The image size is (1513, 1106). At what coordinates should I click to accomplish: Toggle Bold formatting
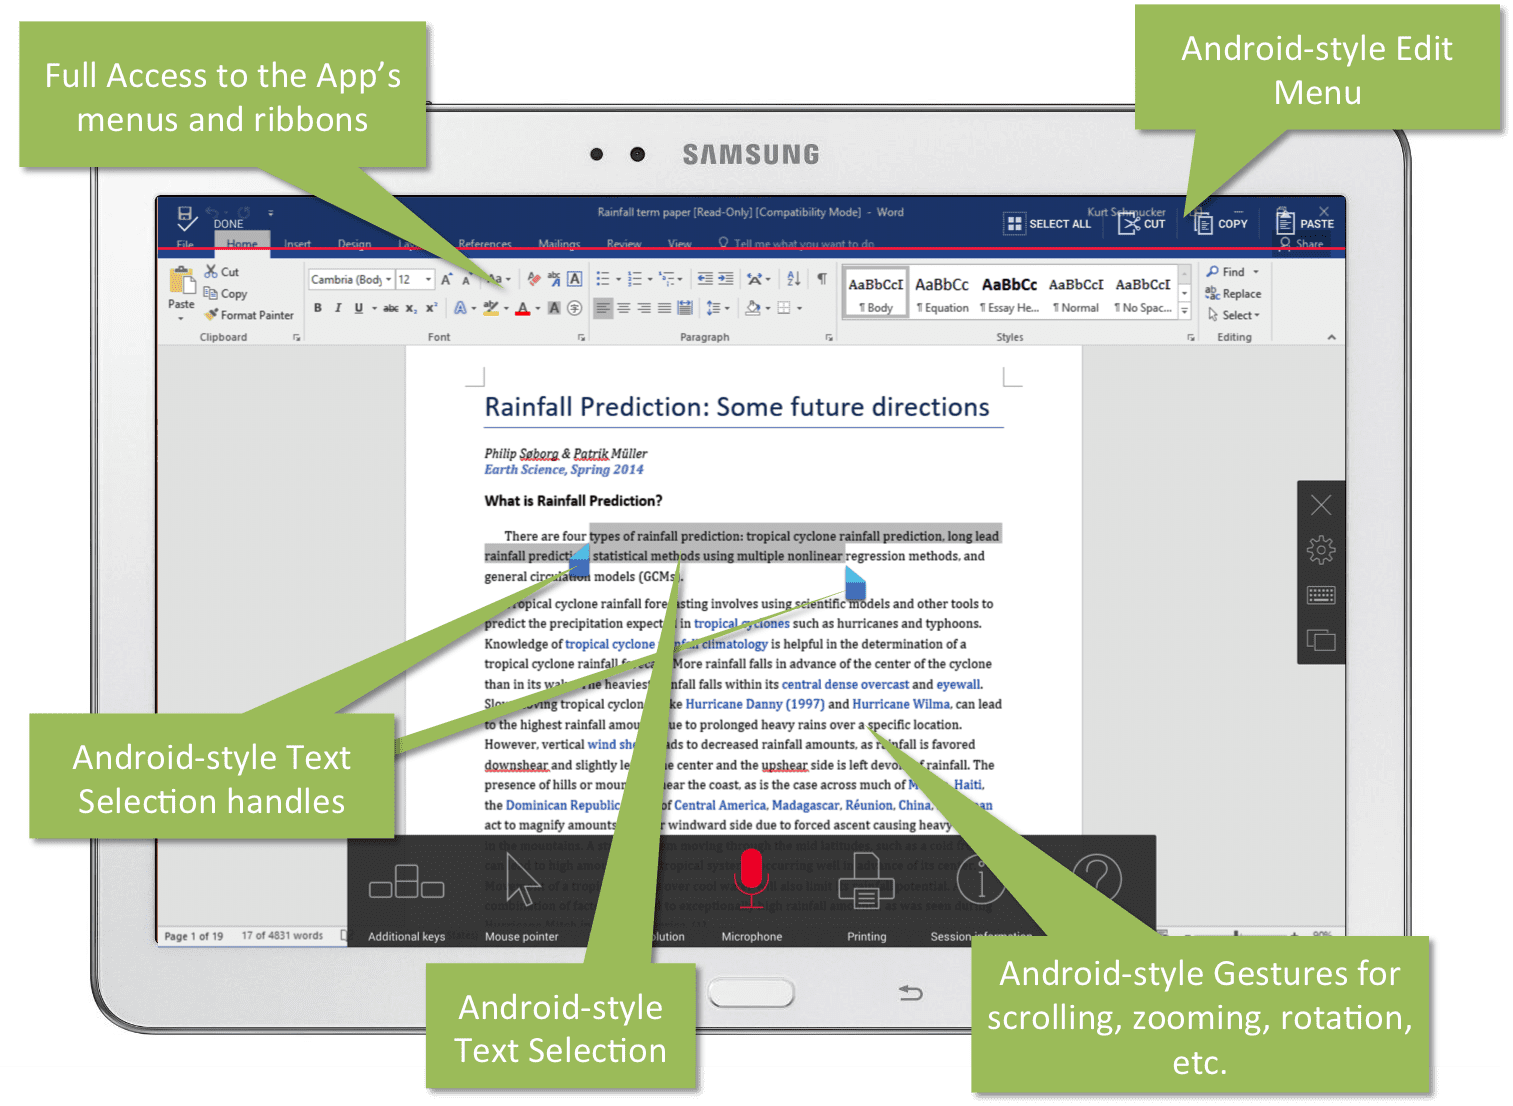[318, 308]
